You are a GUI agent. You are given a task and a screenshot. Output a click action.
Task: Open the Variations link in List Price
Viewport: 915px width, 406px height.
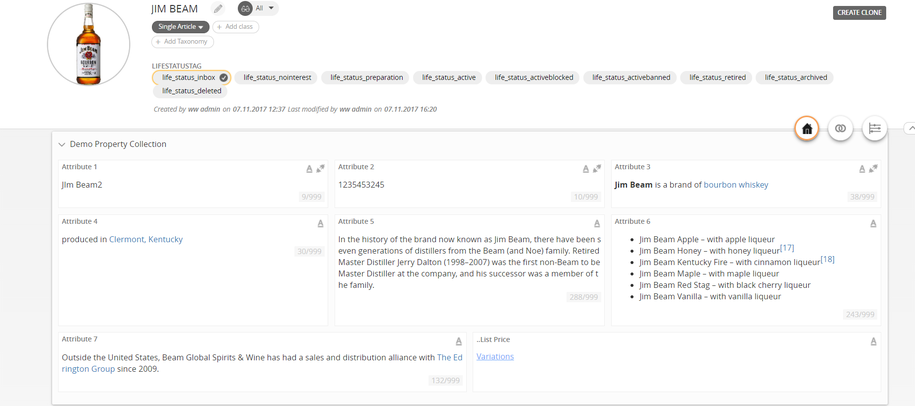pyautogui.click(x=495, y=356)
